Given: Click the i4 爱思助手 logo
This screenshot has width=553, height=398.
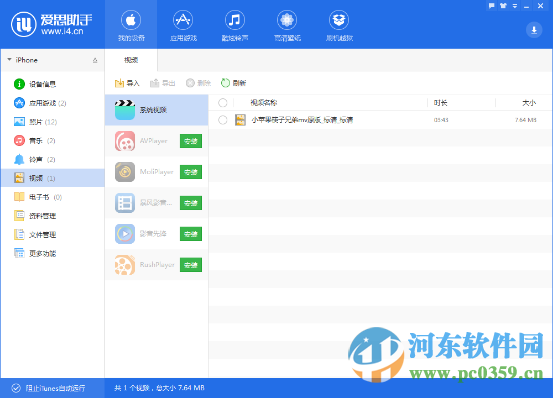Looking at the screenshot, I should (52, 24).
